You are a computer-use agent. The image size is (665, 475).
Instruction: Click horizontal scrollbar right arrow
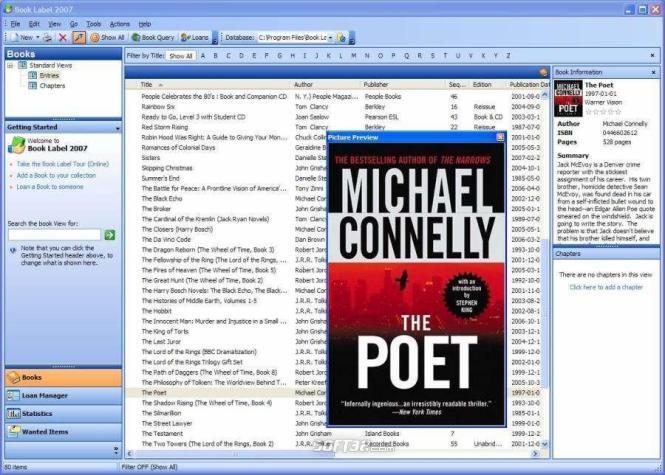pyautogui.click(x=535, y=454)
